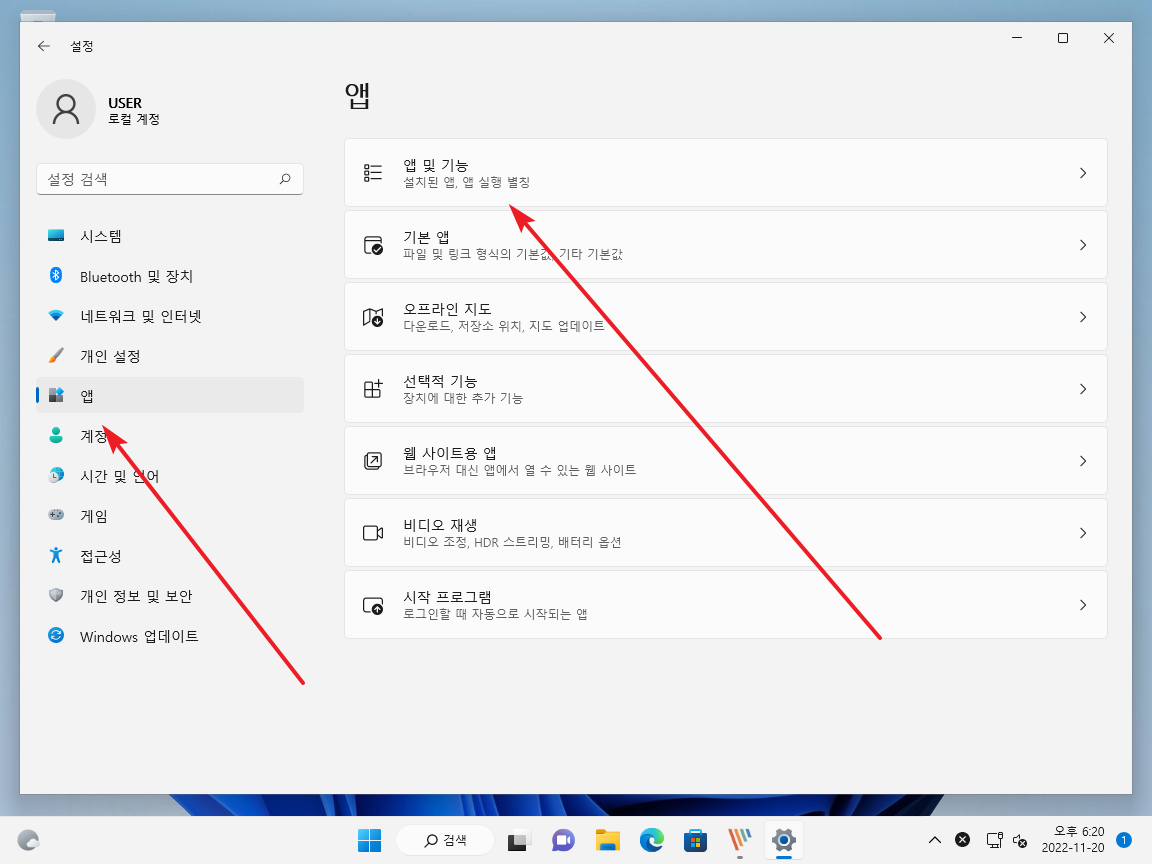Expand hidden icons in the system tray
Viewport: 1152px width, 864px height.
point(934,840)
